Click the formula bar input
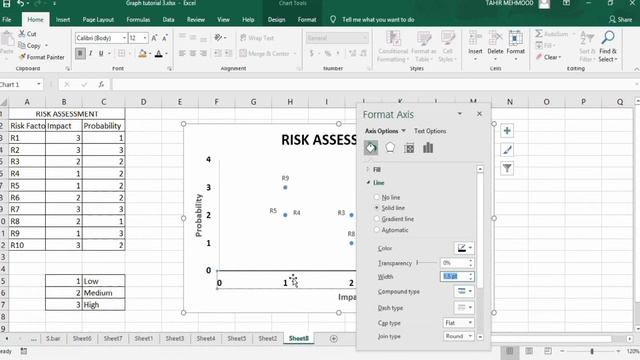Screen dimensions: 640x360 coord(373,84)
